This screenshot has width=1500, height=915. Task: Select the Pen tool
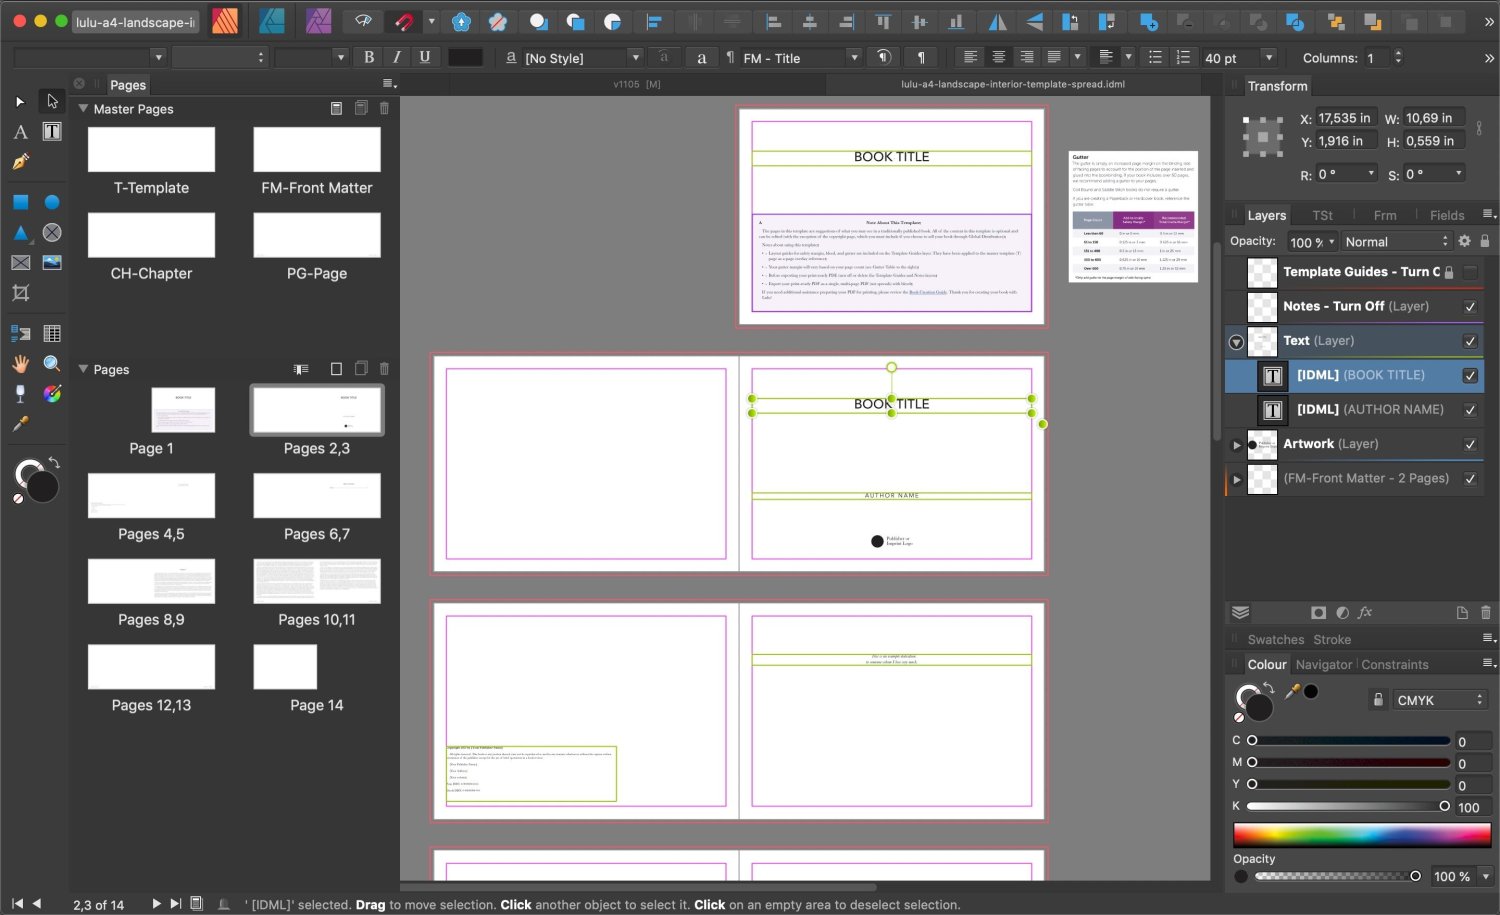[20, 162]
